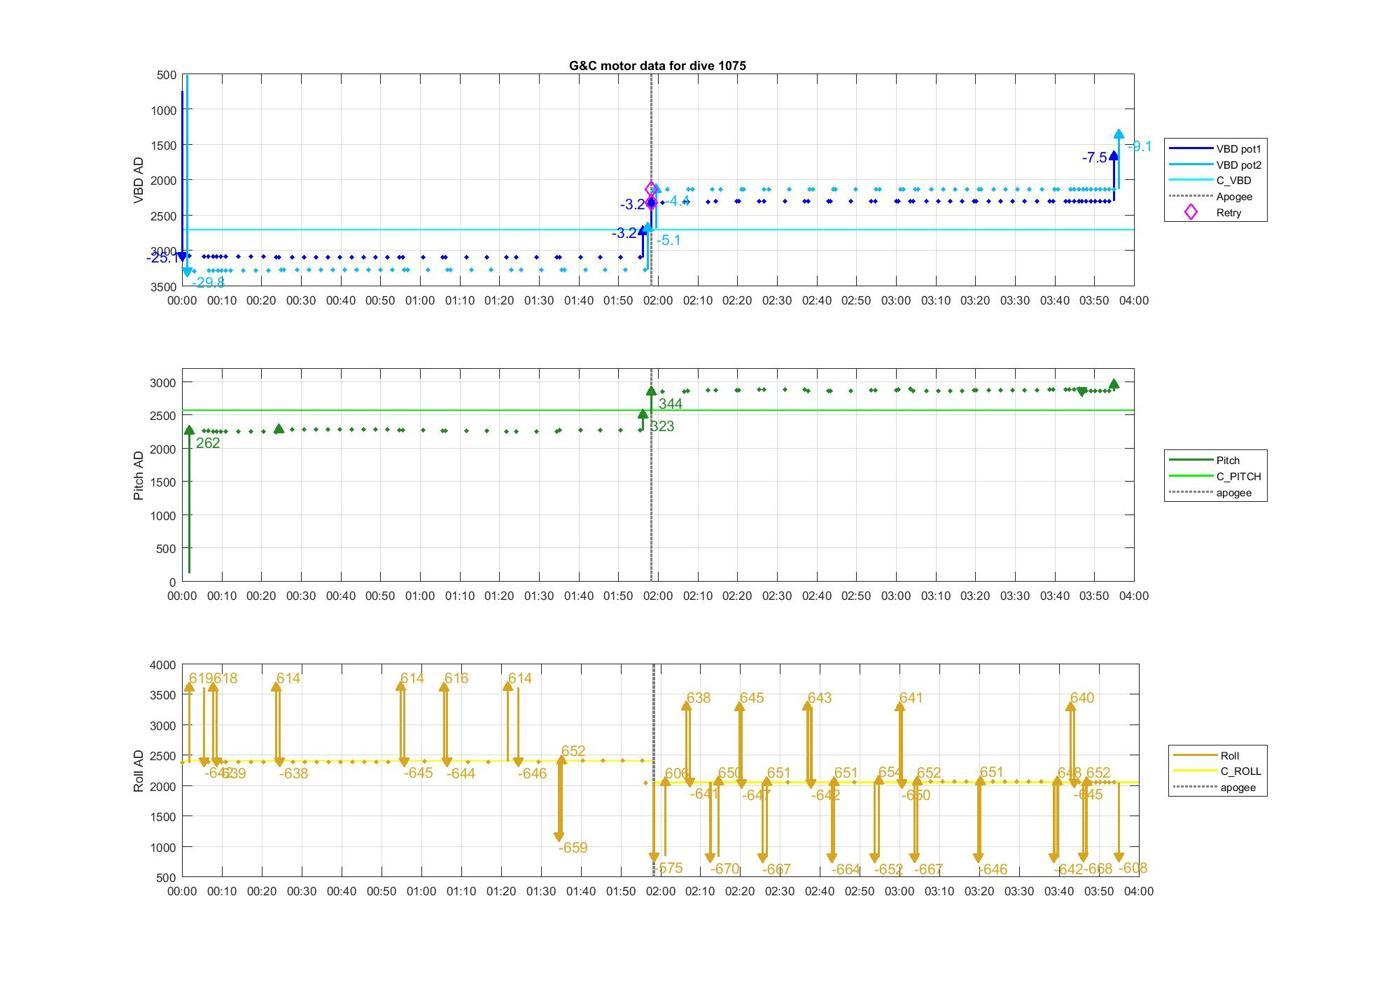Click the '-650' roll move label
The width and height of the screenshot is (1400, 986).
(x=916, y=796)
